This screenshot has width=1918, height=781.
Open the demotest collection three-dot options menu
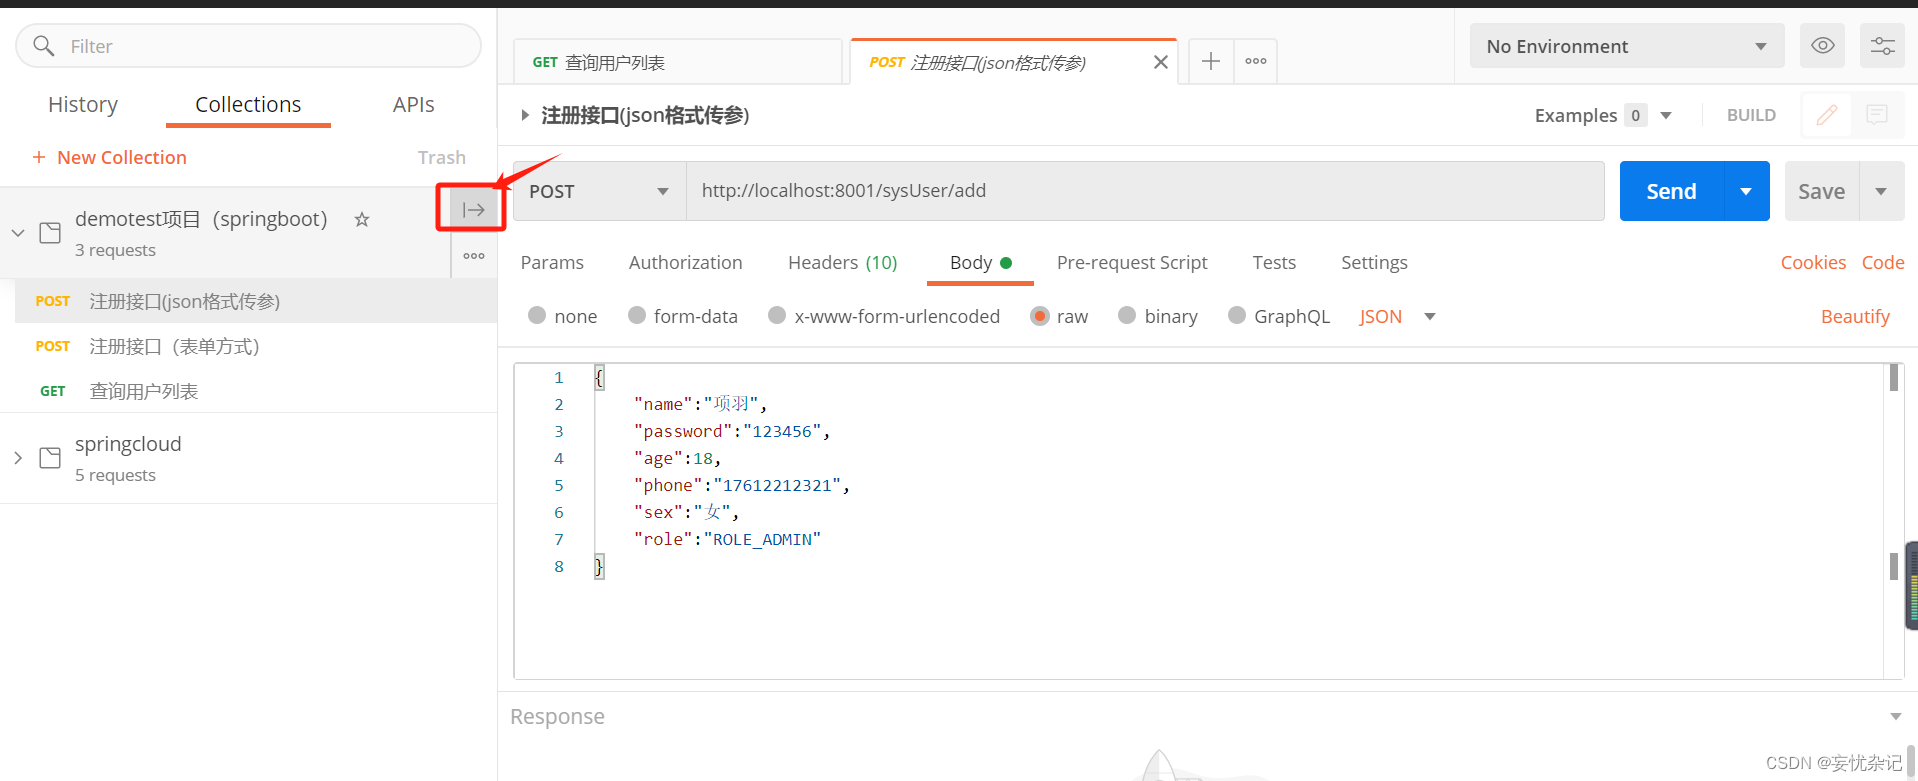[x=474, y=256]
